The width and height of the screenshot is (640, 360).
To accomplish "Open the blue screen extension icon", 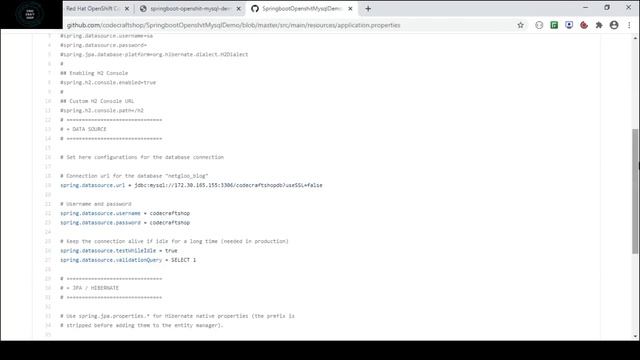I will point(569,25).
